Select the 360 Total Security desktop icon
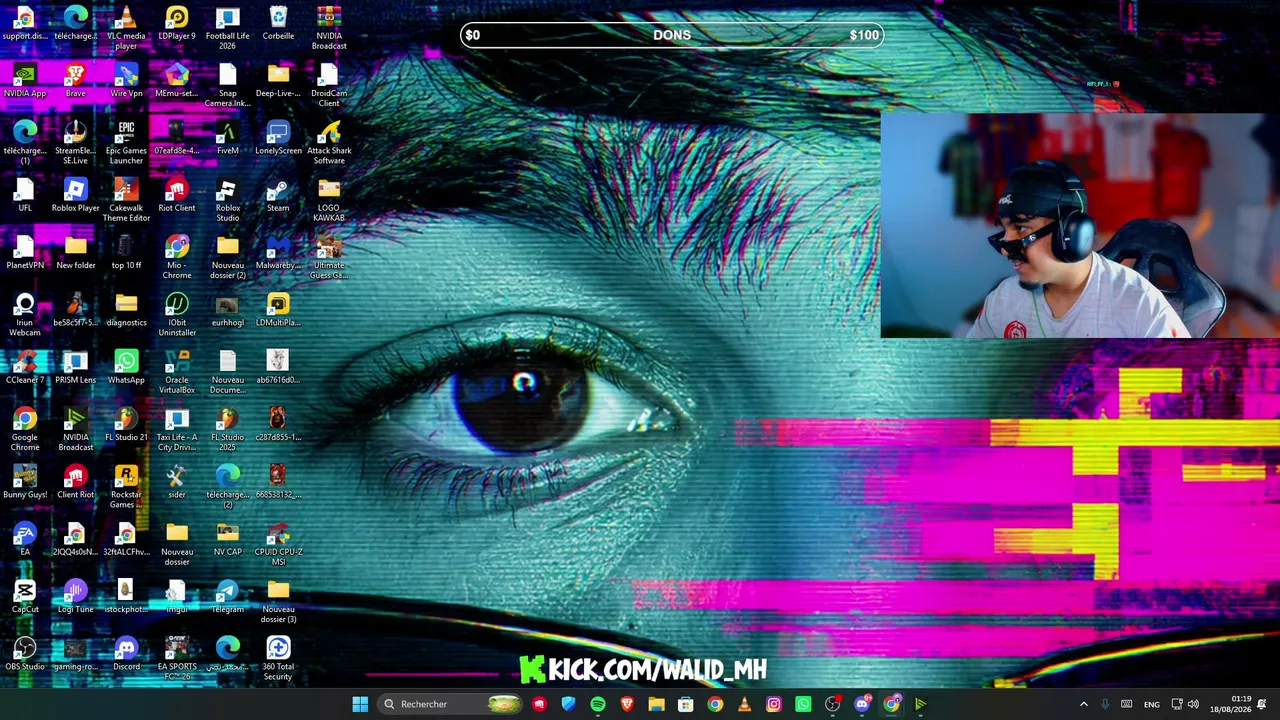 (x=278, y=658)
